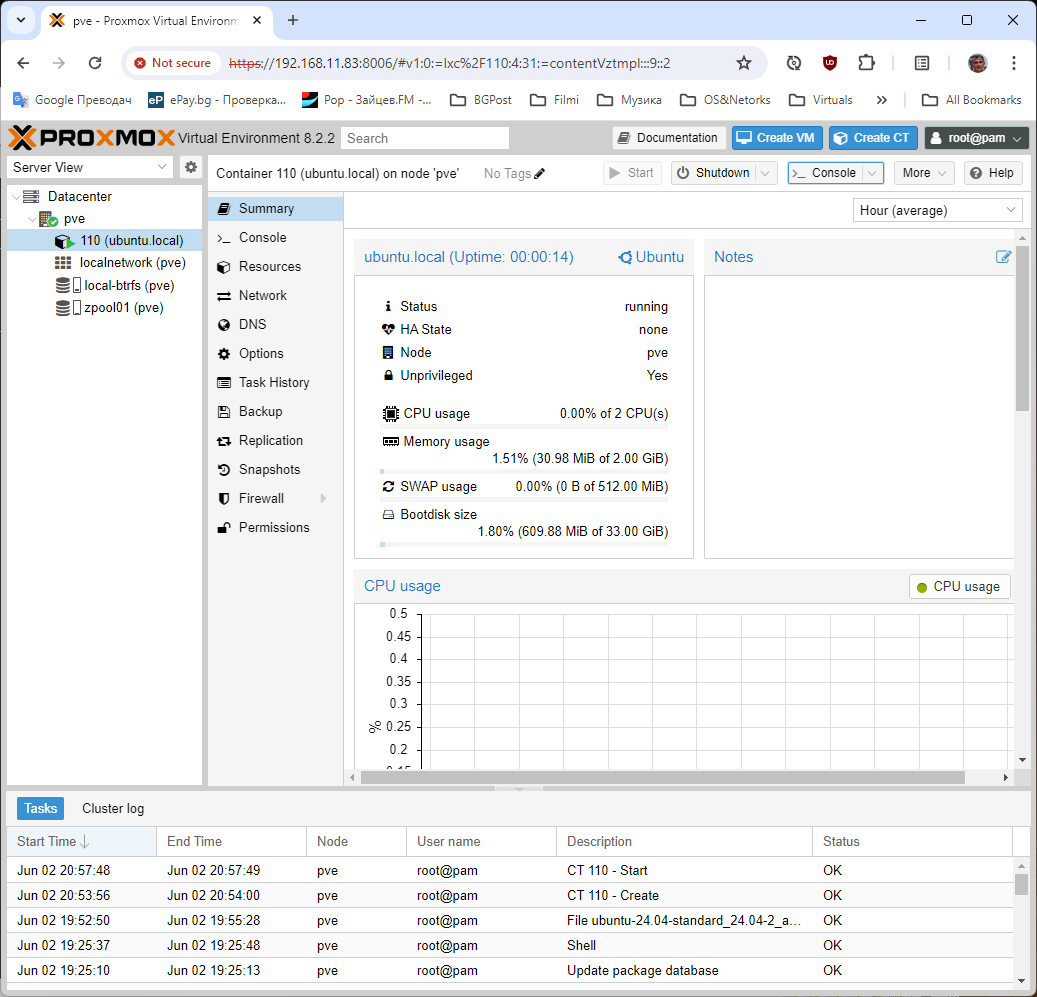Select local-btrfs (pve) storage
Viewport: 1037px width, 997px height.
104,285
